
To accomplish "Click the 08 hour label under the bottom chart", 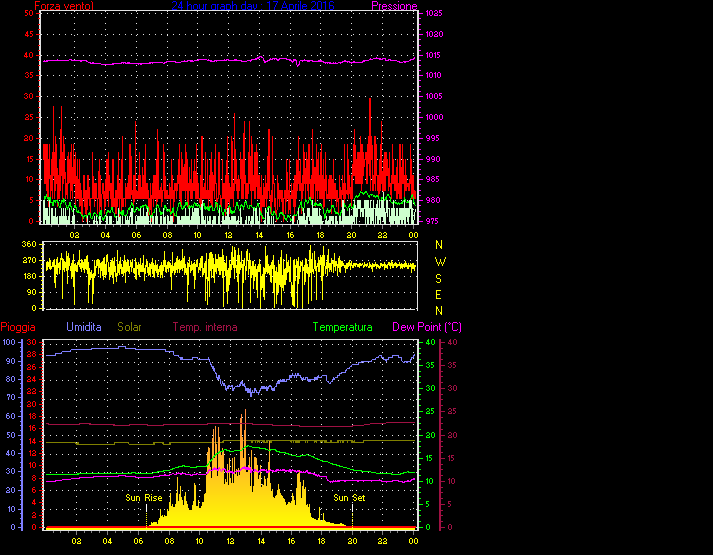I will pyautogui.click(x=169, y=541).
